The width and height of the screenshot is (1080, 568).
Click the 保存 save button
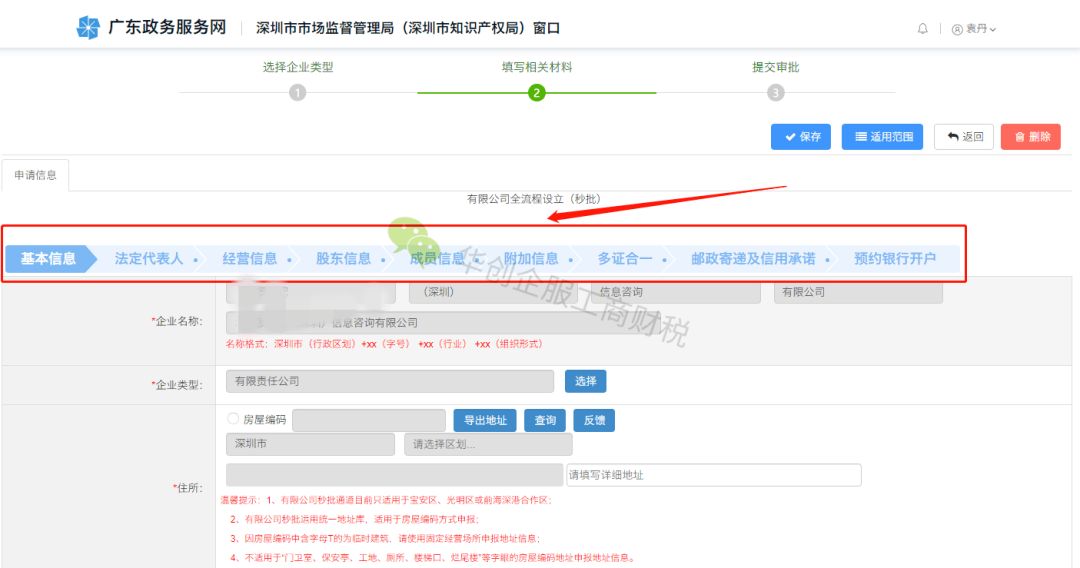click(x=801, y=136)
